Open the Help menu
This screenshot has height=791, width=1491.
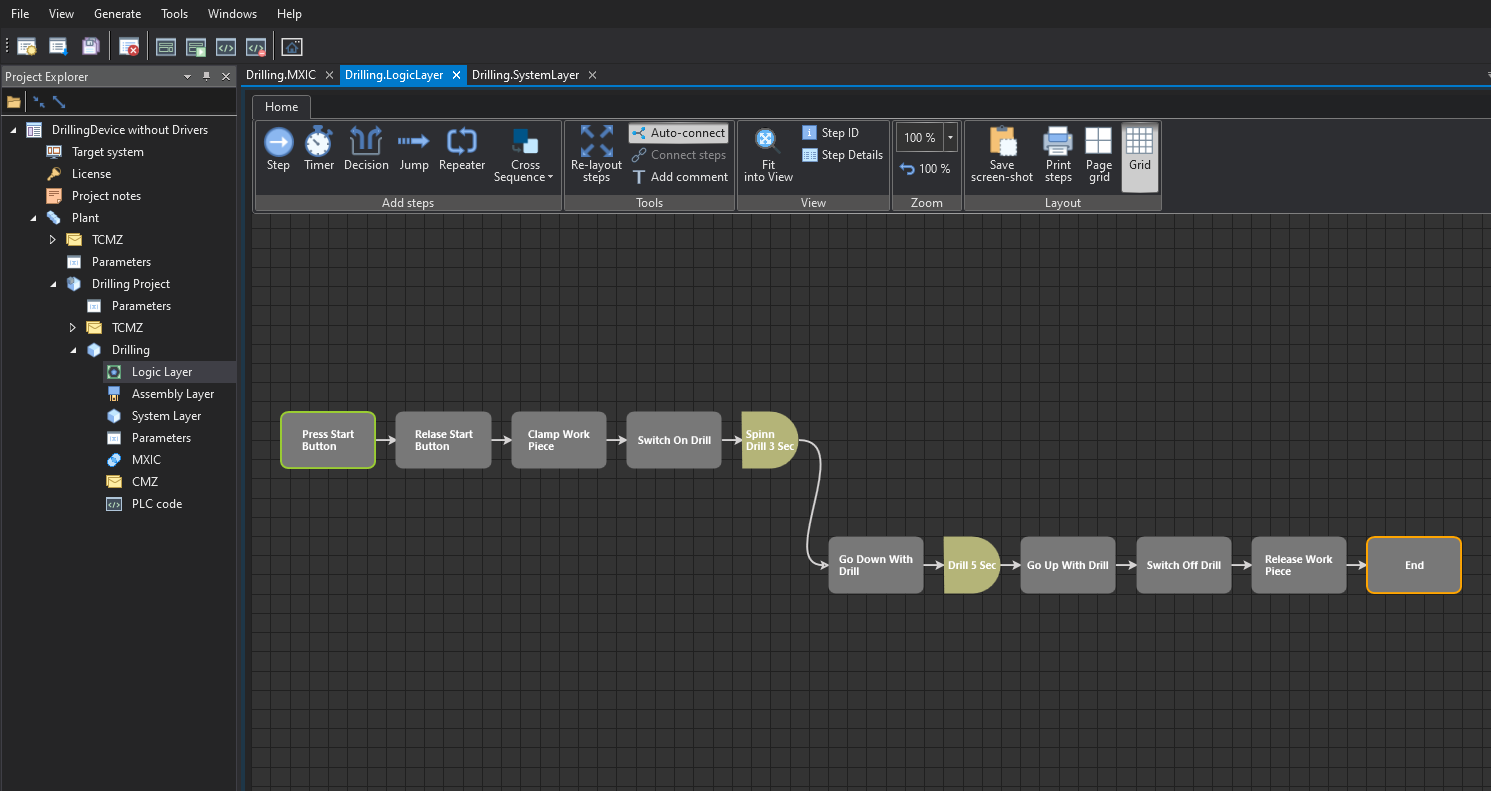point(289,14)
